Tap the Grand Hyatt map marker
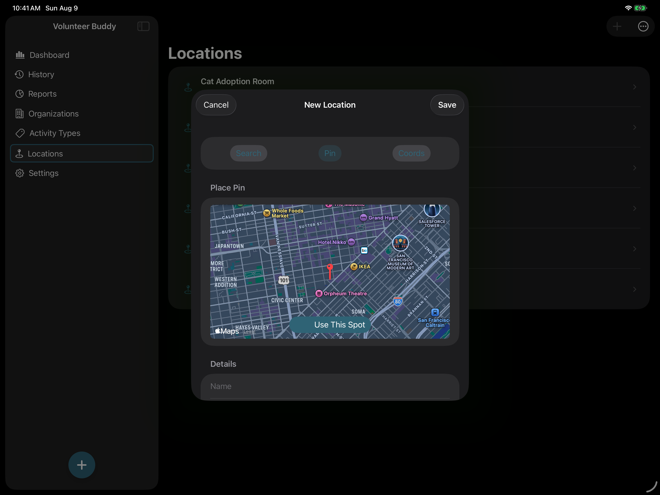The height and width of the screenshot is (495, 660). 364,218
